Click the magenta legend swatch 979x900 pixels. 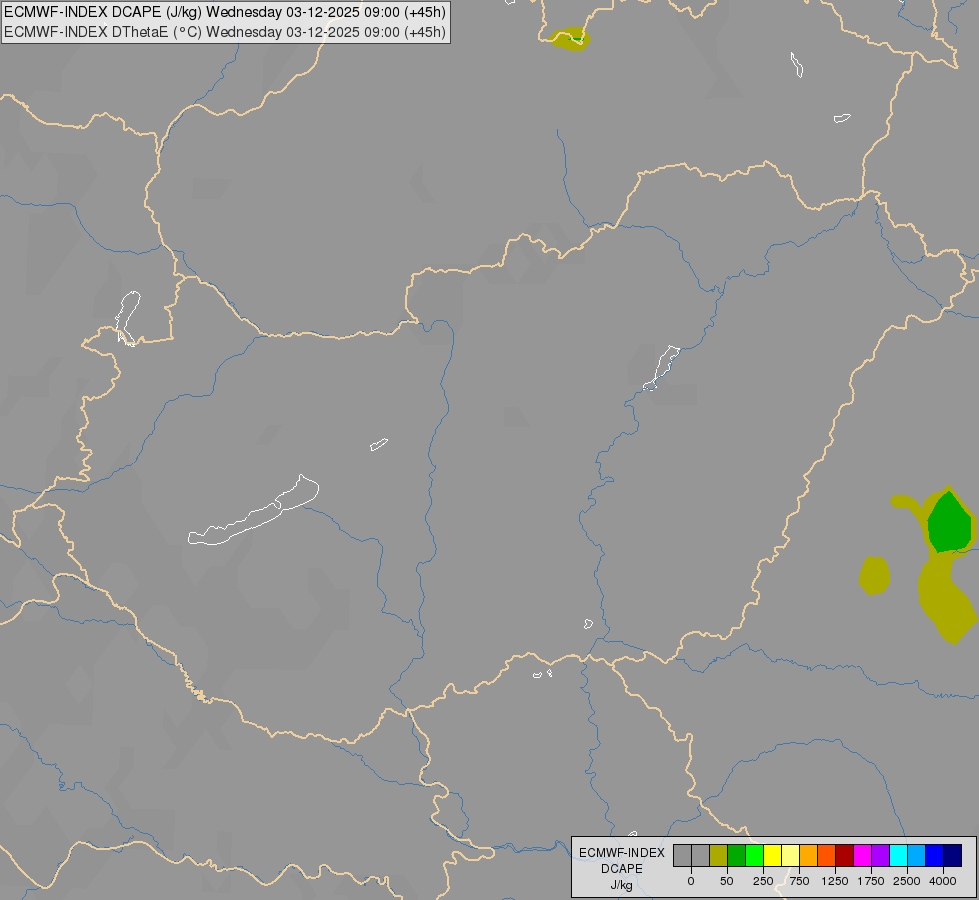pyautogui.click(x=862, y=856)
